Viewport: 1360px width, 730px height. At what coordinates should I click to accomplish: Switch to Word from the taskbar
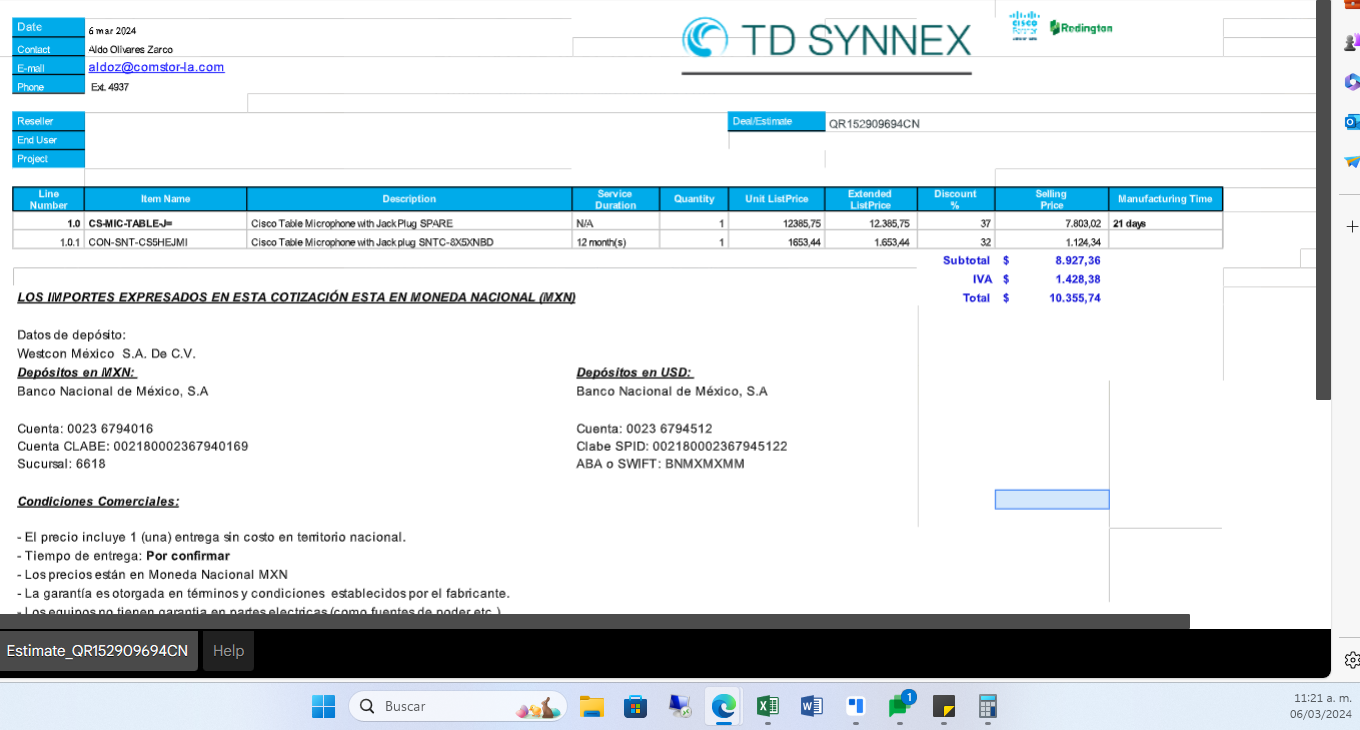click(811, 706)
